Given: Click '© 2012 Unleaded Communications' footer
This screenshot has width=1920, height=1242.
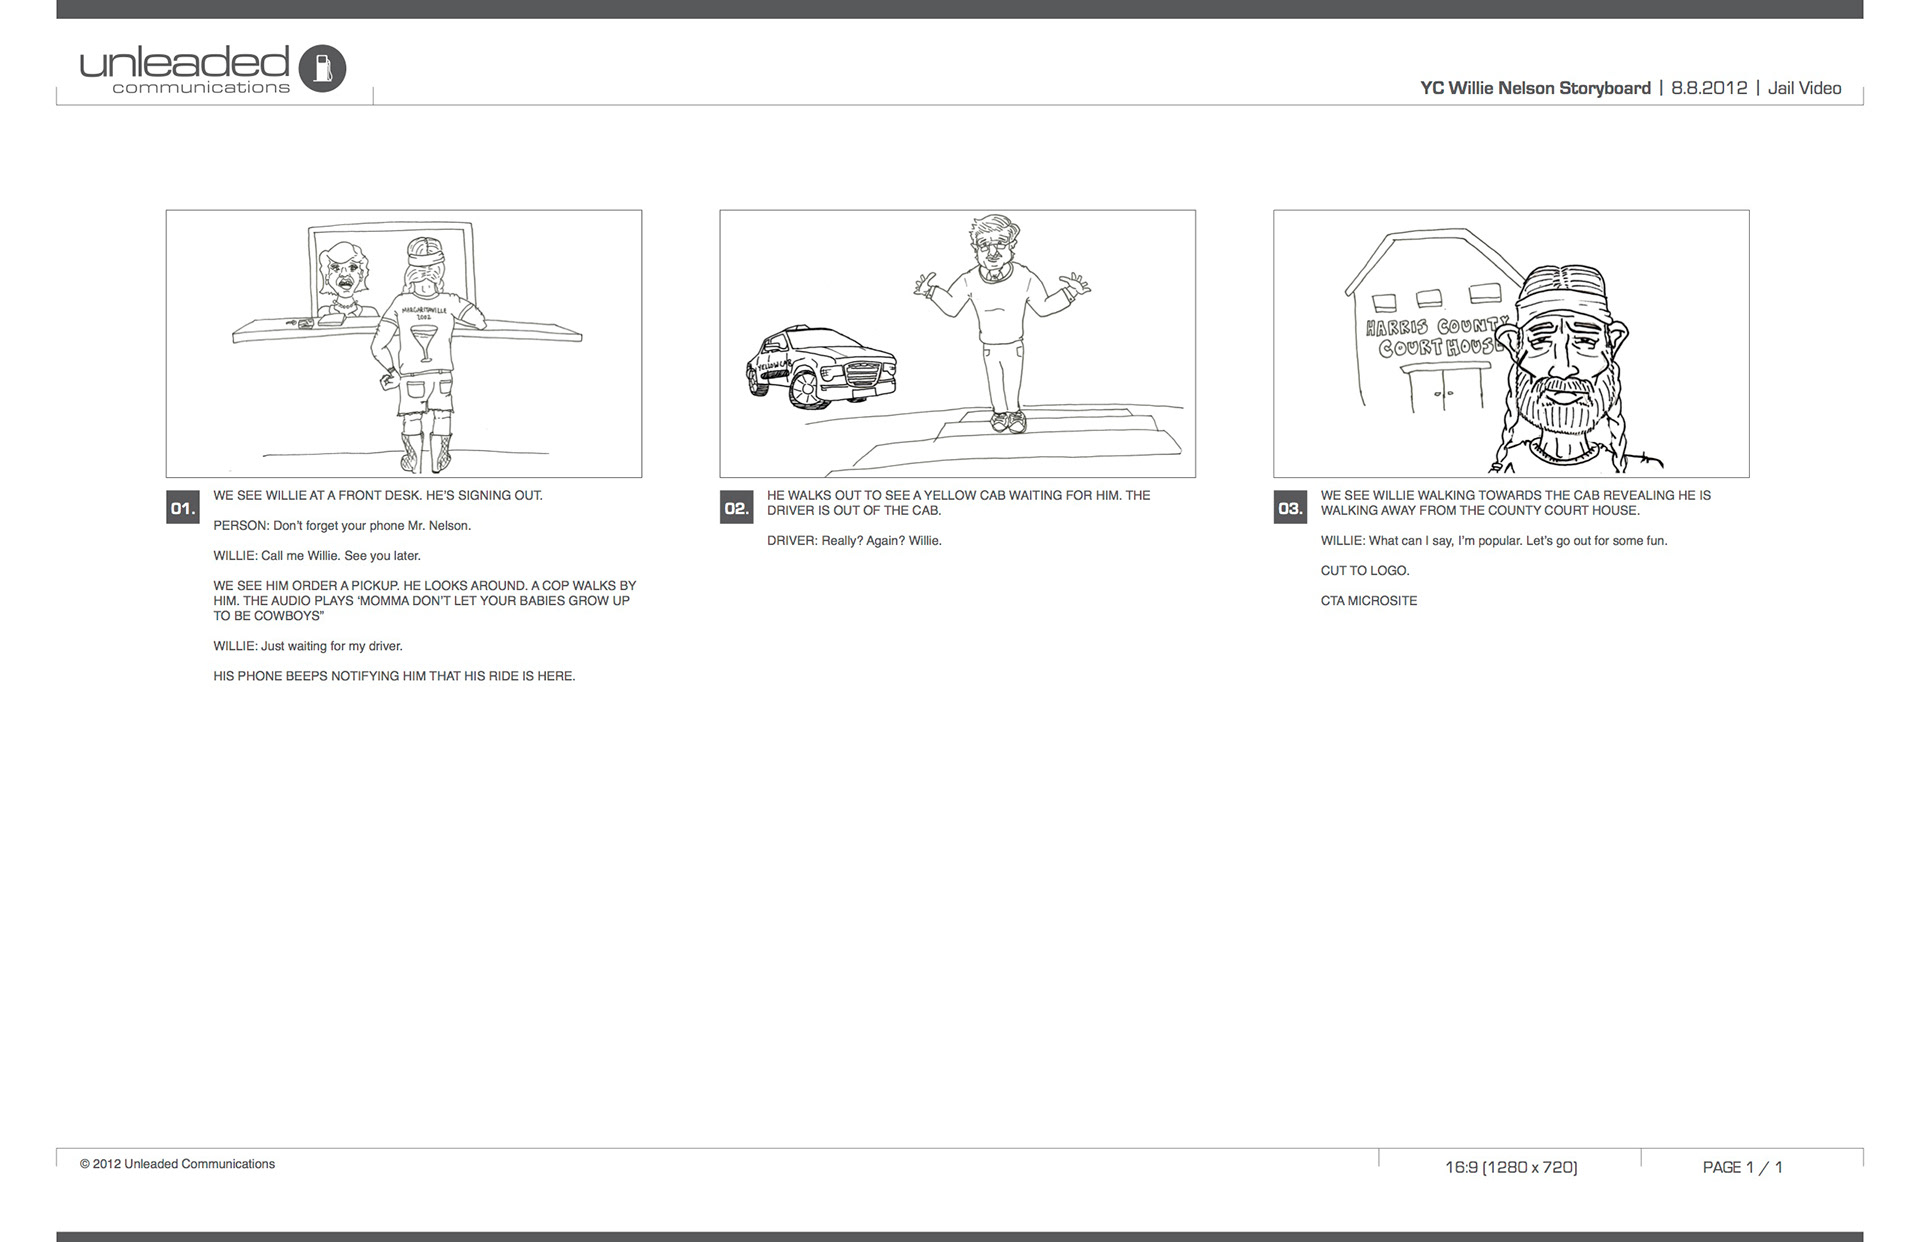Looking at the screenshot, I should pos(177,1164).
